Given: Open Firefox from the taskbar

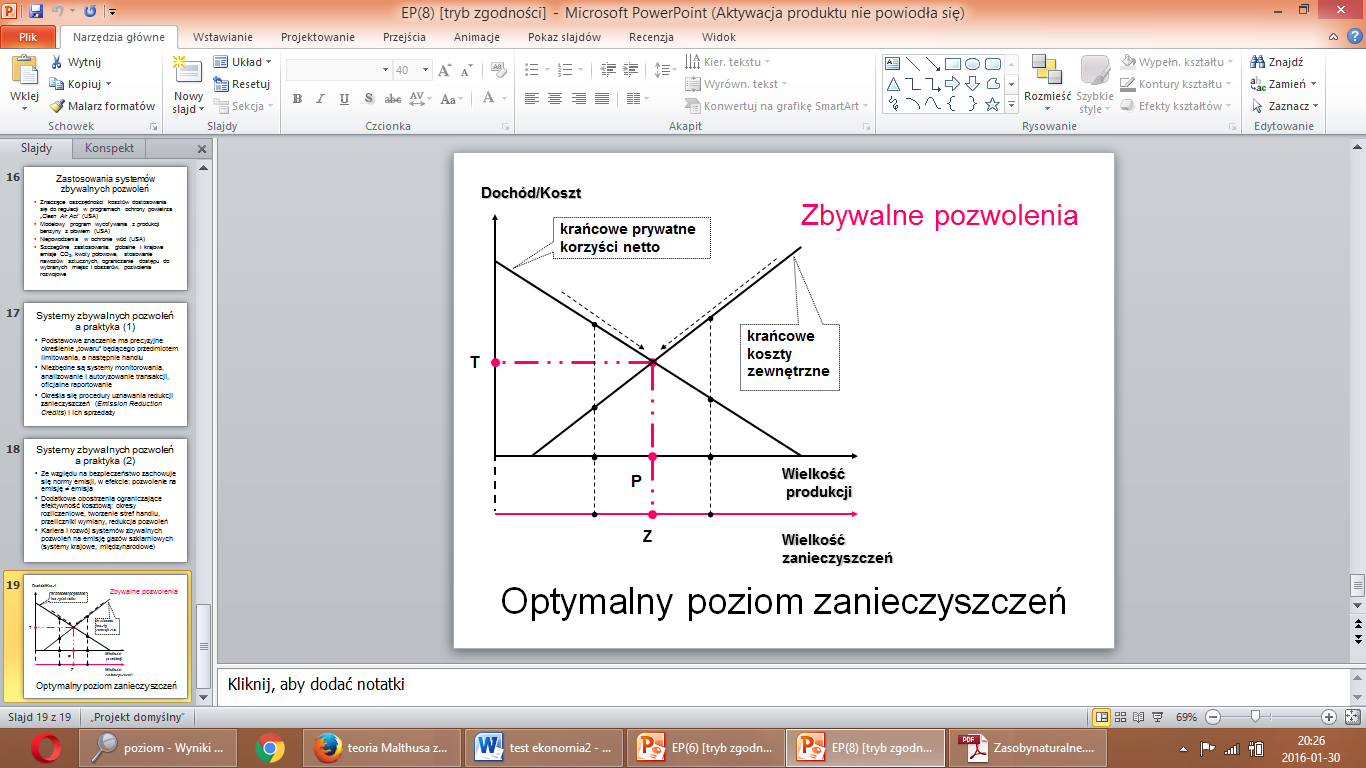Looking at the screenshot, I should pos(322,747).
